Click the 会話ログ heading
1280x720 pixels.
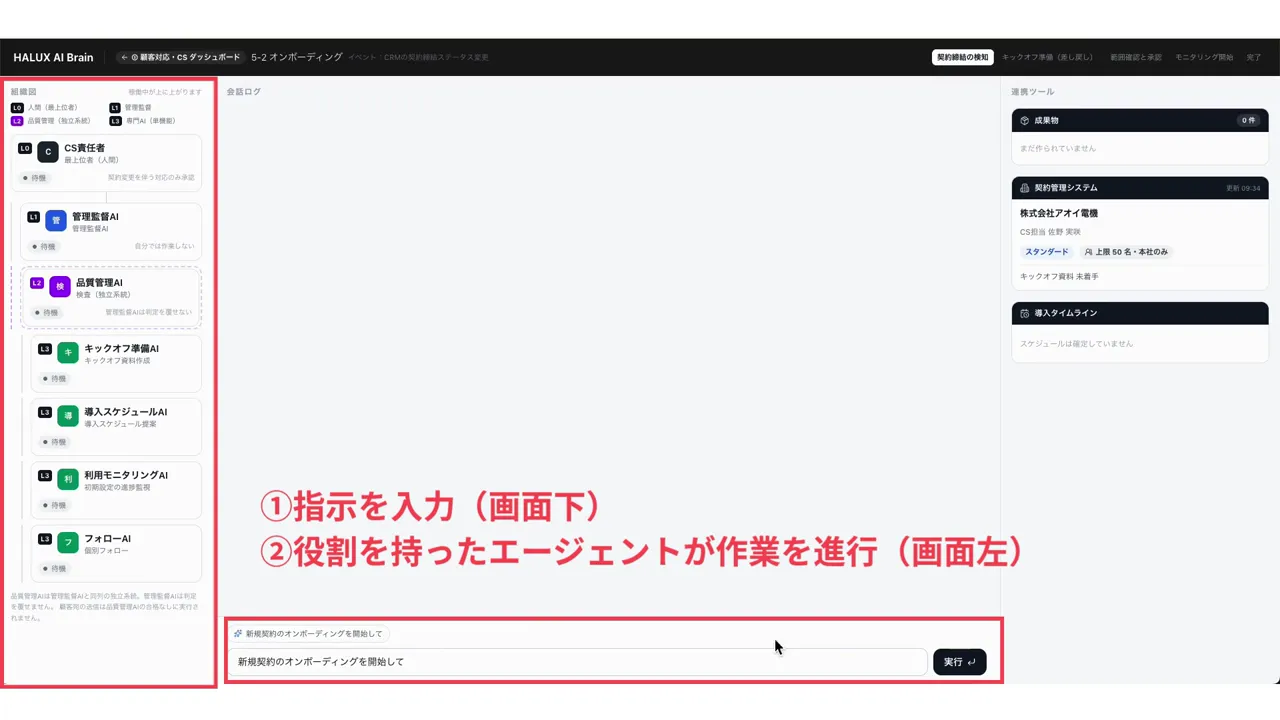point(243,92)
